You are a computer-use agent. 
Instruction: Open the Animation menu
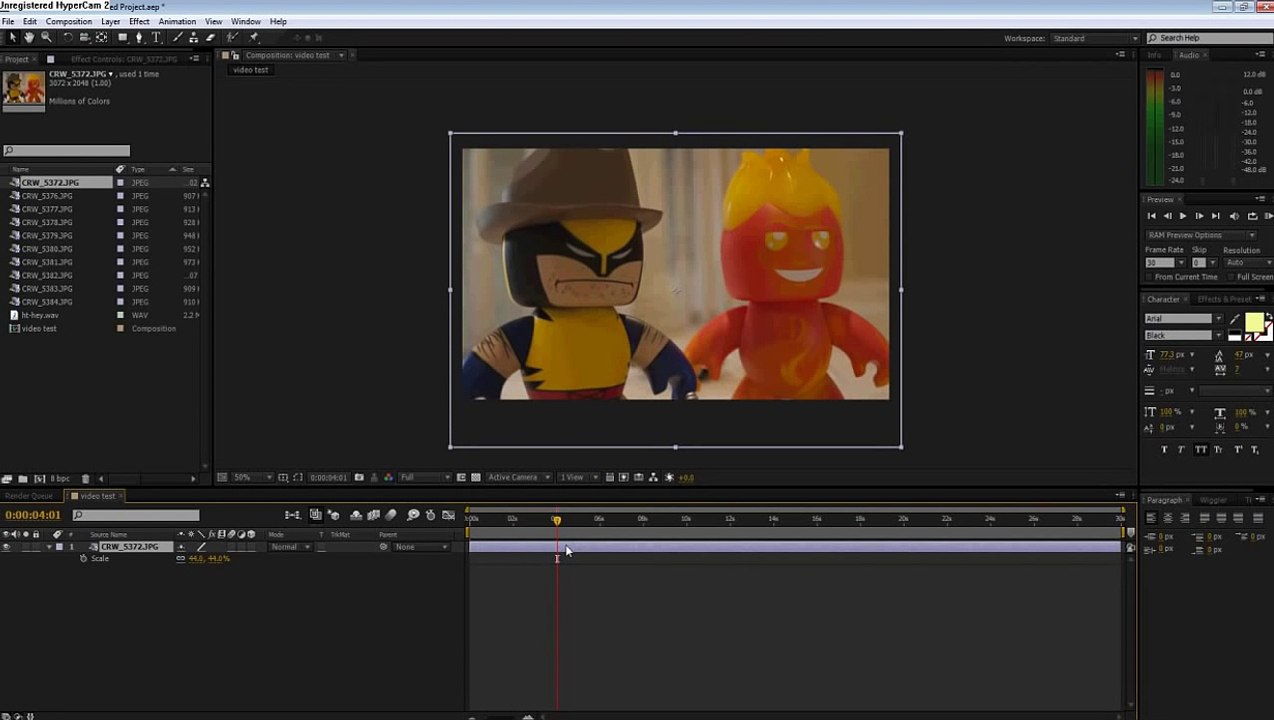(x=177, y=21)
